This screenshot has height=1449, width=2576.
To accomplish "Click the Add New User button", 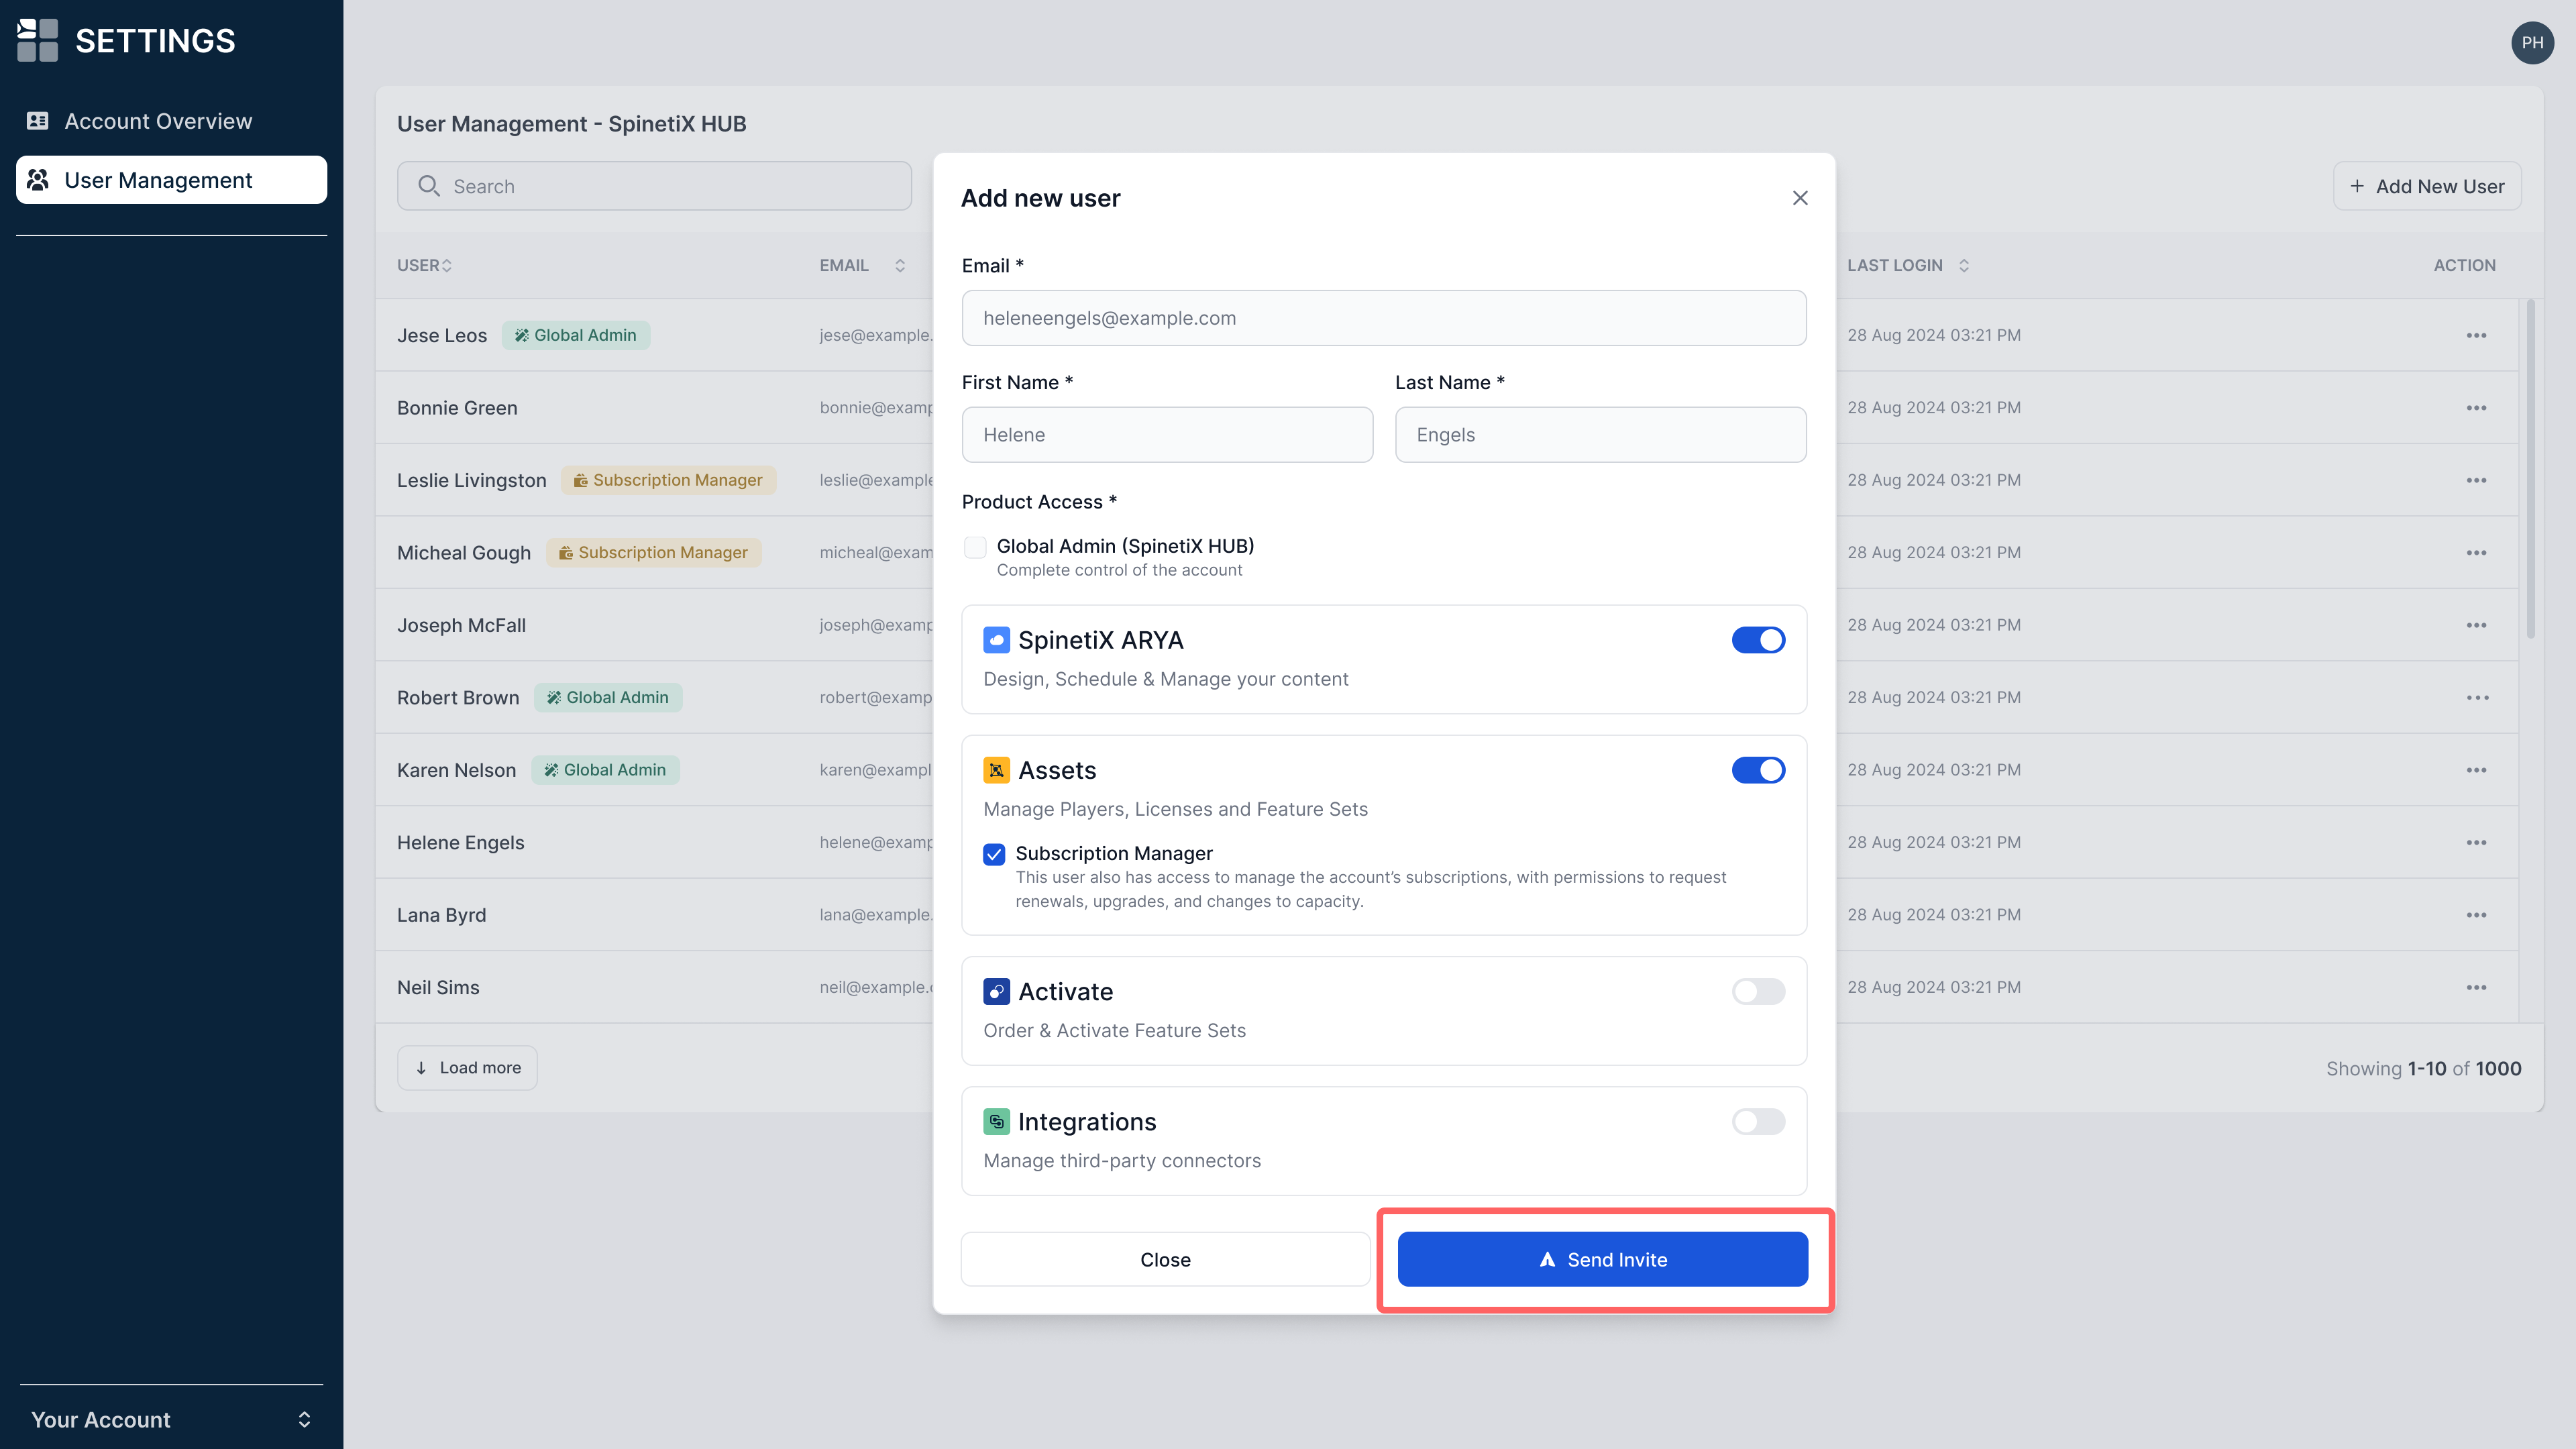I will point(2427,186).
